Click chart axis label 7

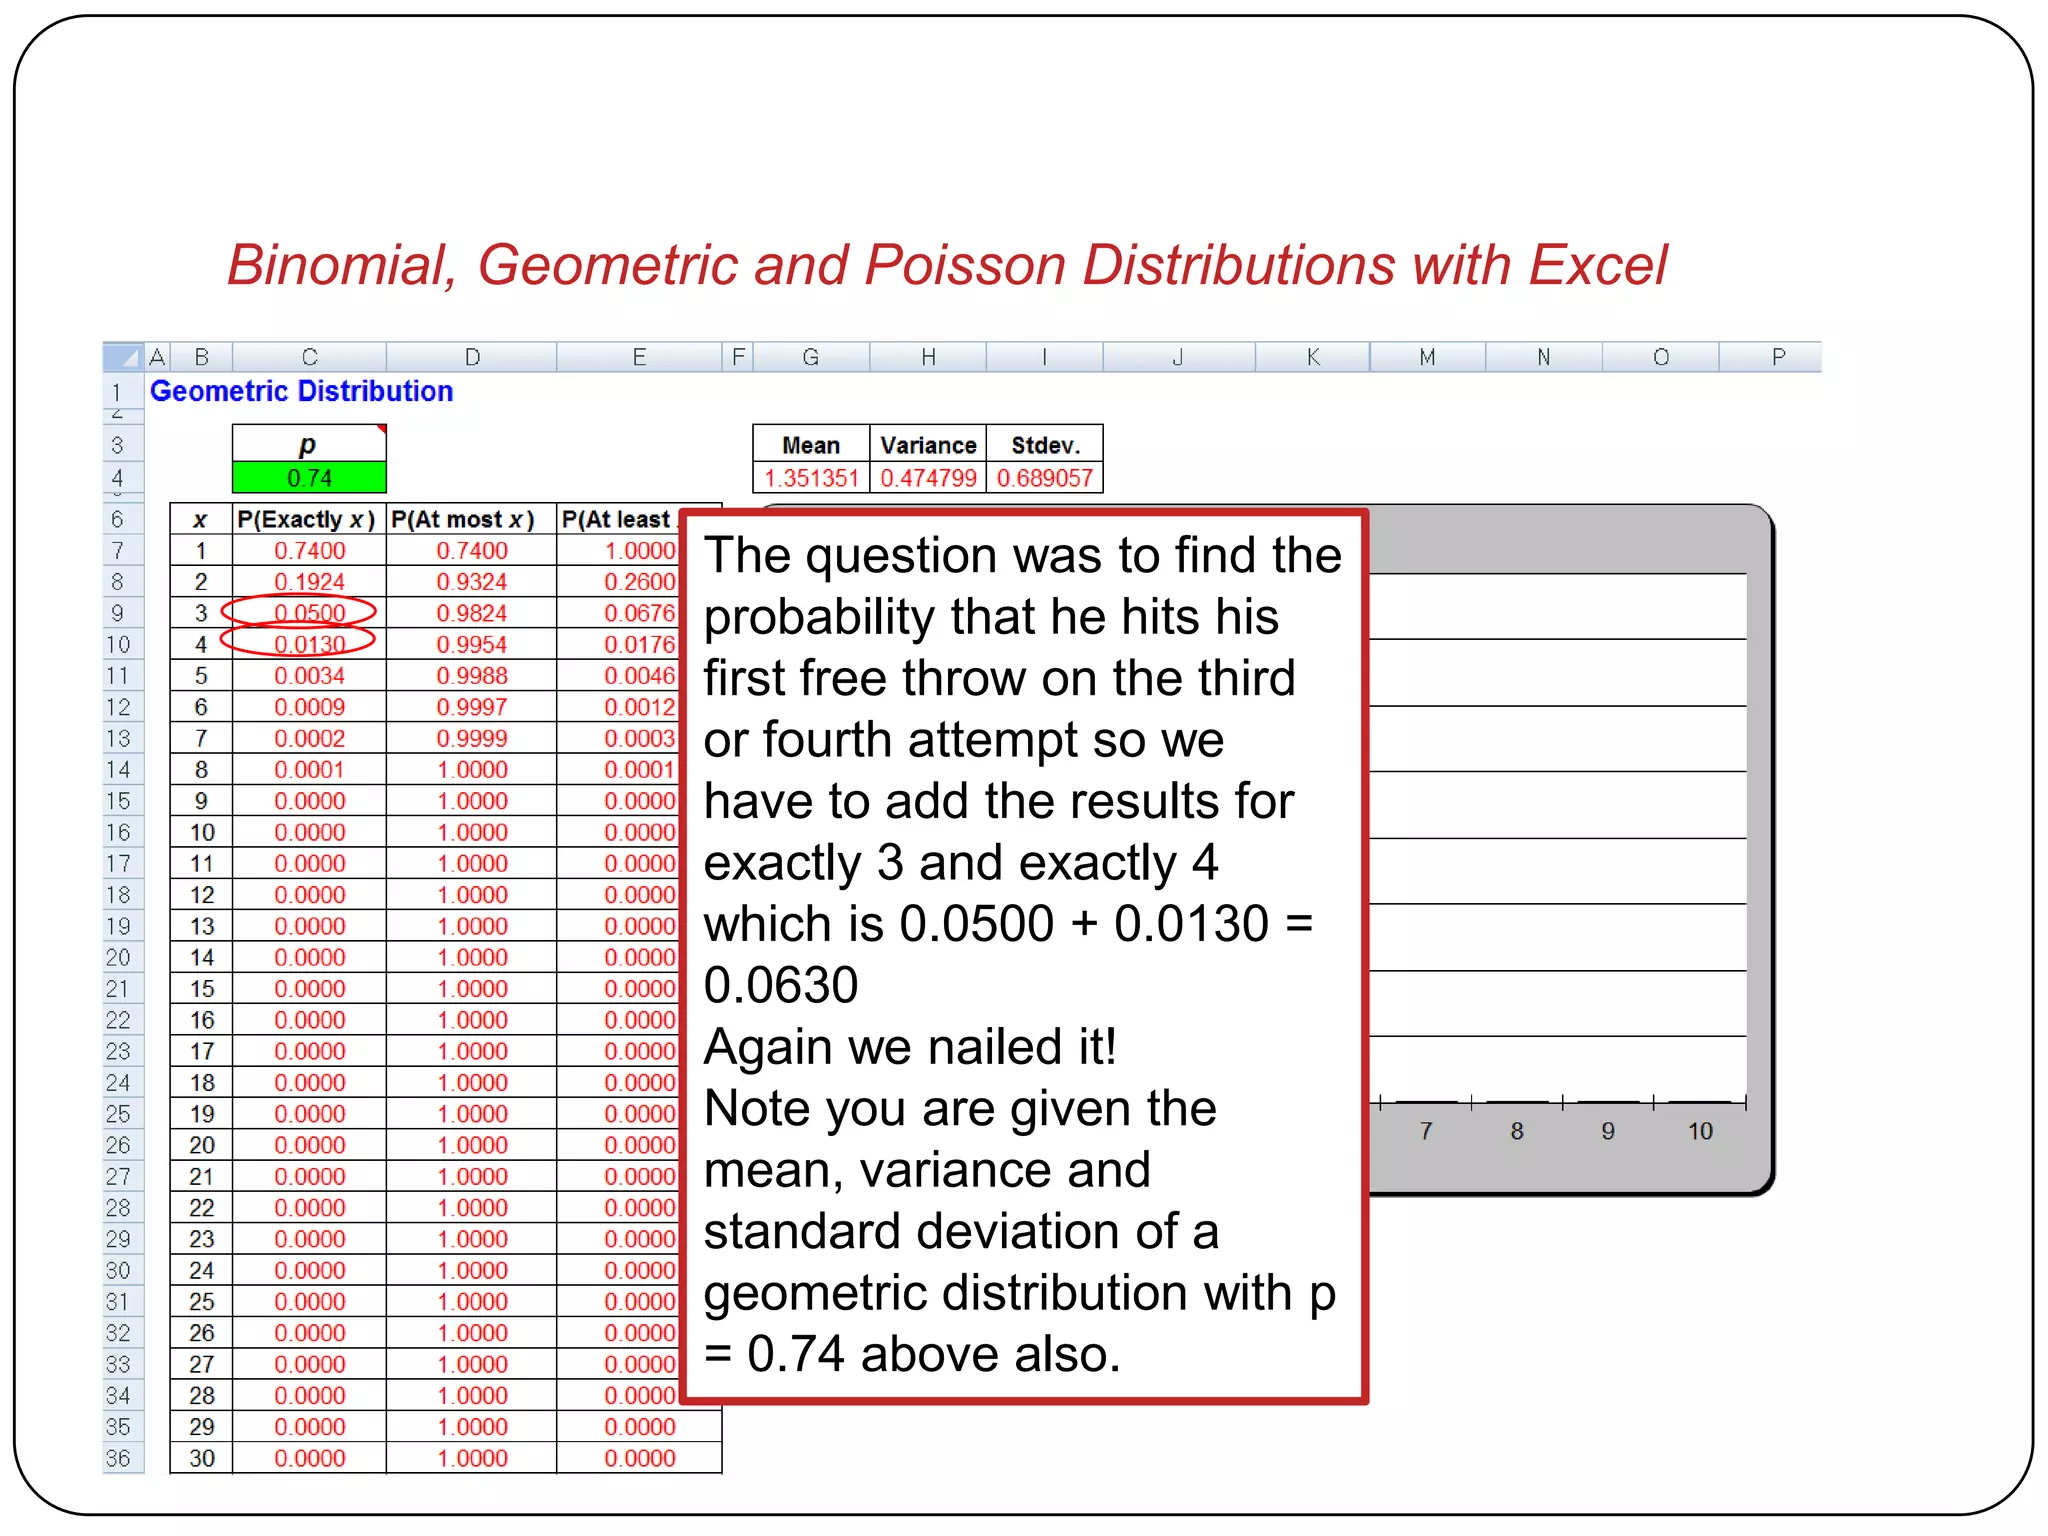coord(1426,1131)
